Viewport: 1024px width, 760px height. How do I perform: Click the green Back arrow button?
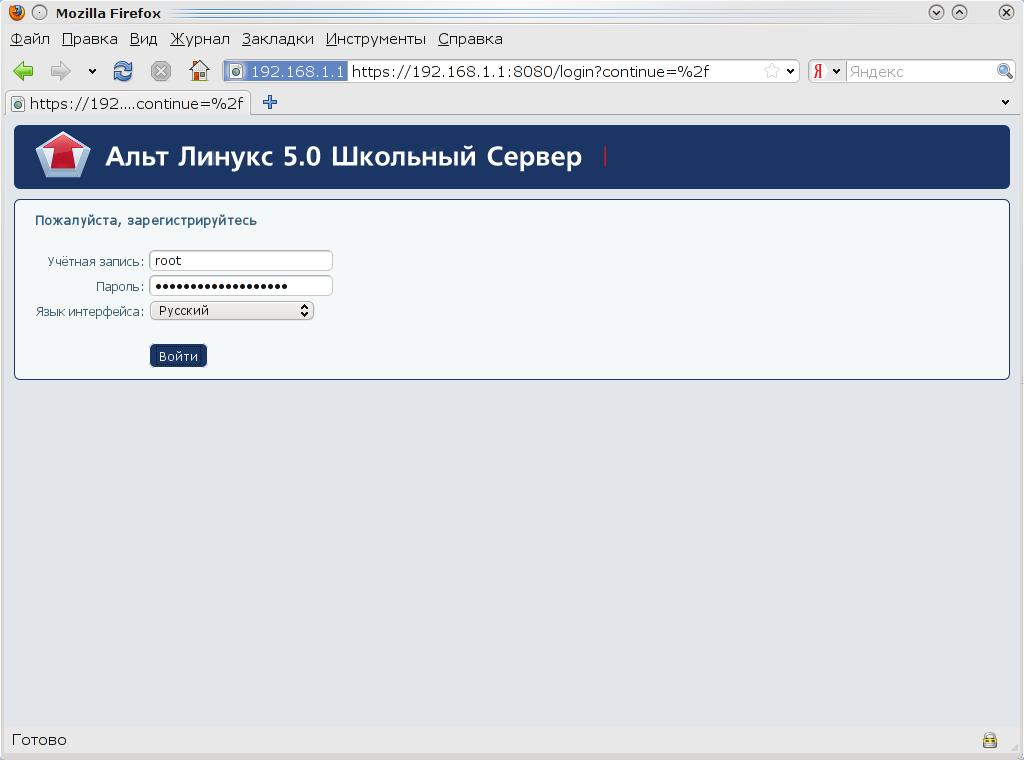[x=24, y=71]
